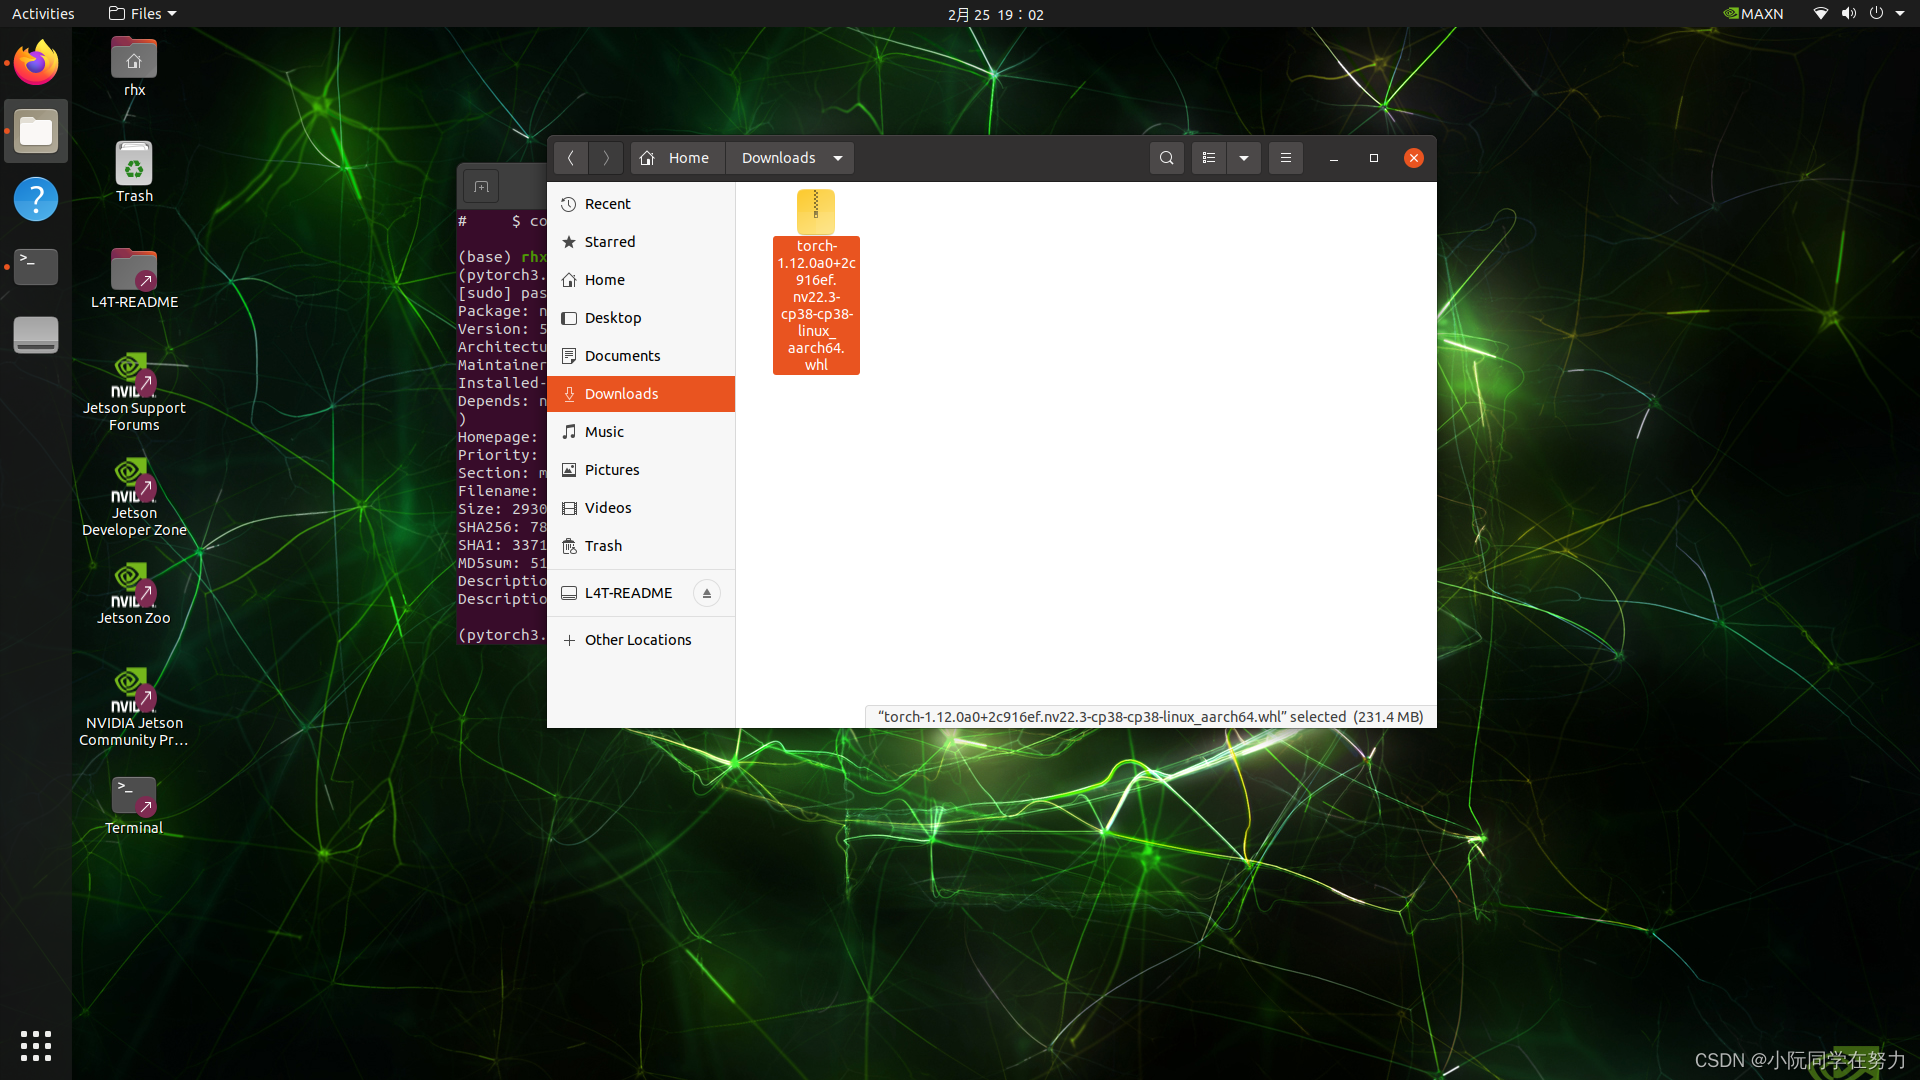This screenshot has width=1920, height=1080.
Task: Click the power icon in top bar
Action: click(x=1876, y=14)
